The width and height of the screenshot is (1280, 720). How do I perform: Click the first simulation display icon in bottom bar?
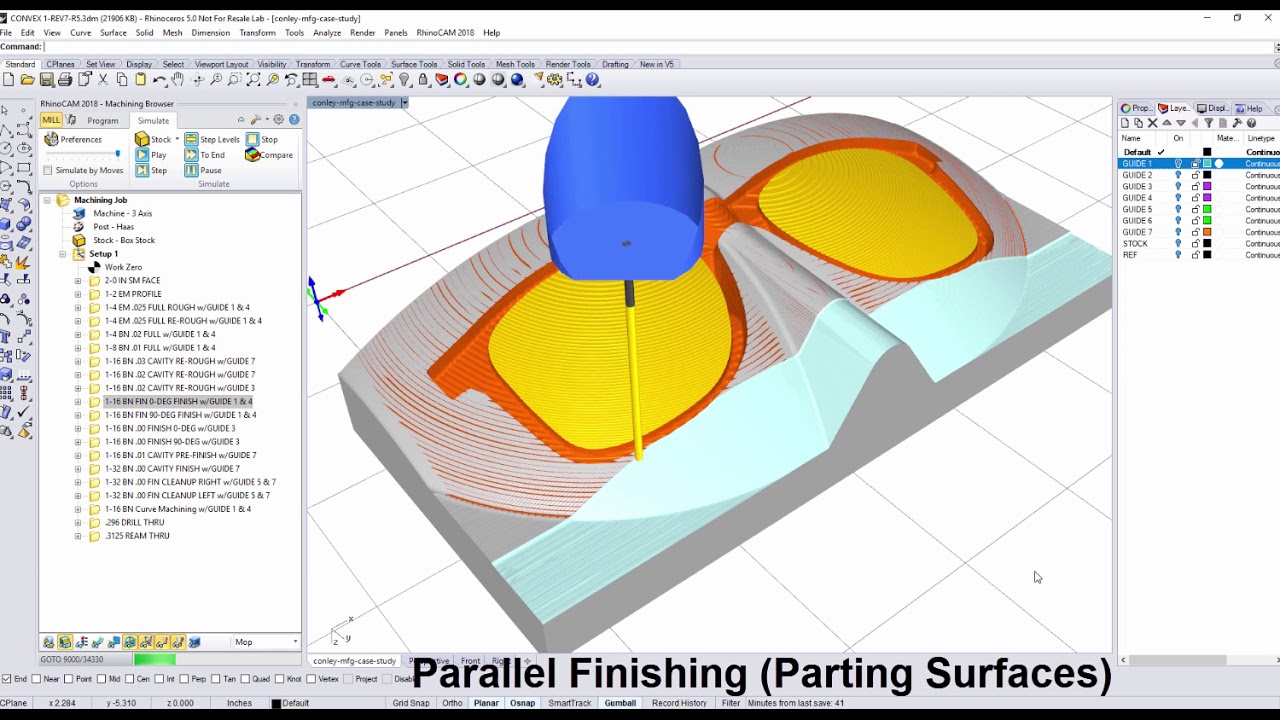48,642
